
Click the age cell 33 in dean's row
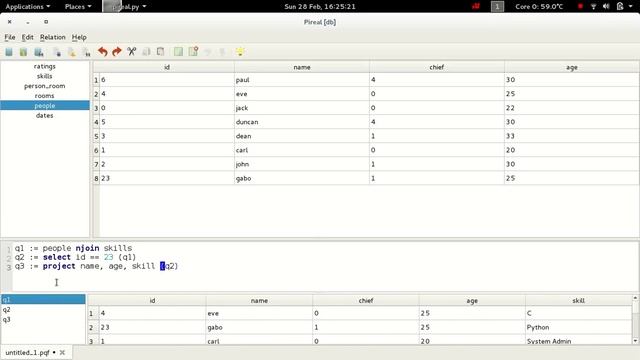point(572,136)
